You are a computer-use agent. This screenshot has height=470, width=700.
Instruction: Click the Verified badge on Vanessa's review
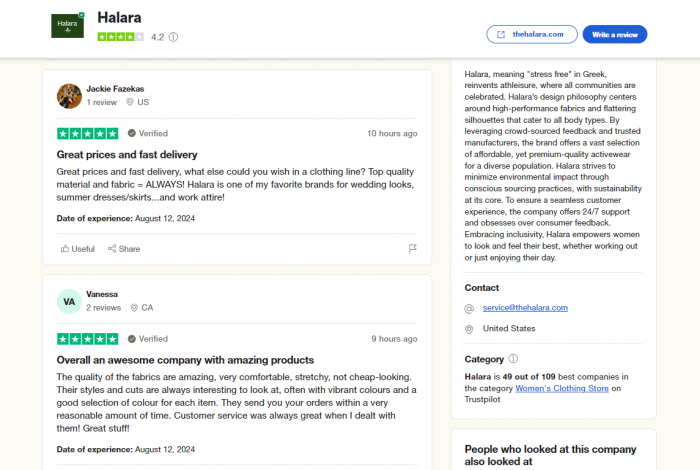click(x=148, y=339)
